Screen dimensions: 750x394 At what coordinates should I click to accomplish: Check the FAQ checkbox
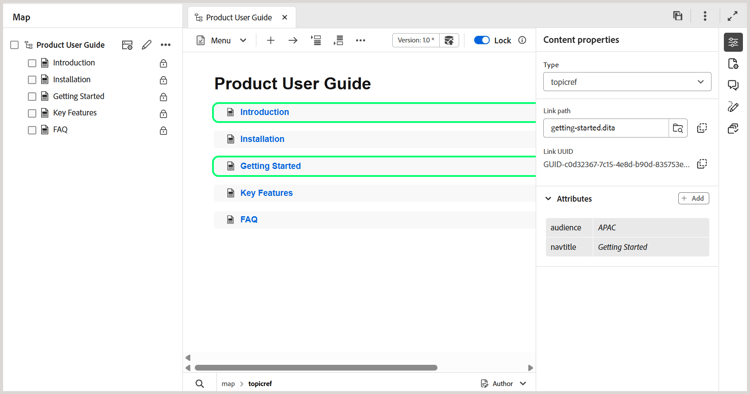pyautogui.click(x=32, y=130)
